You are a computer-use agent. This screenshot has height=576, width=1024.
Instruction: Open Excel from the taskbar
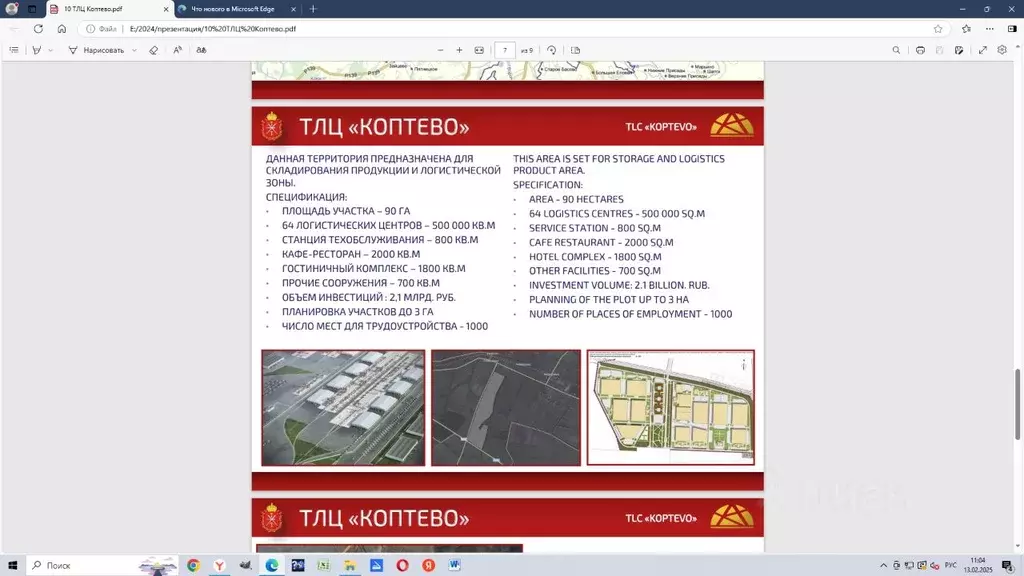click(324, 566)
